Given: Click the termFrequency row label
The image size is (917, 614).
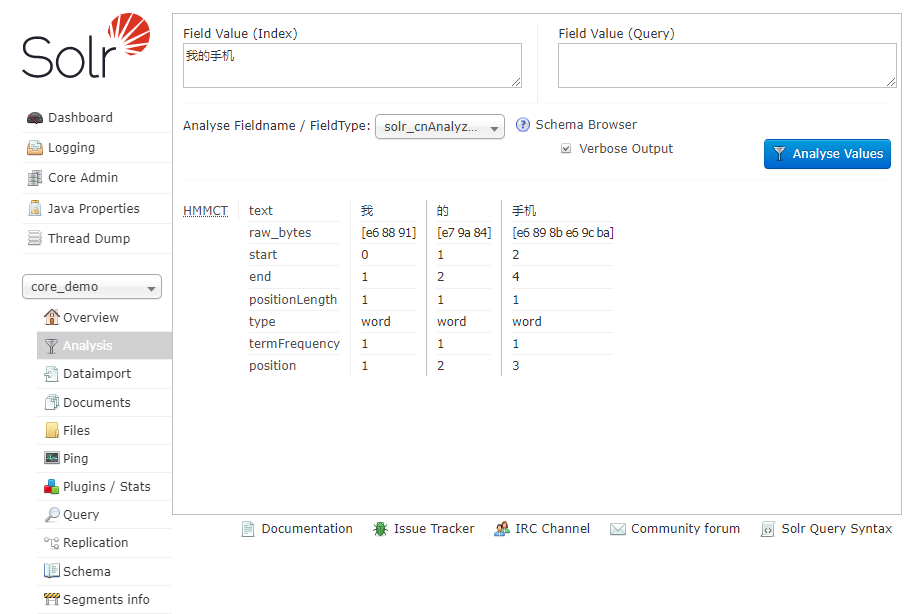Looking at the screenshot, I should pos(294,343).
